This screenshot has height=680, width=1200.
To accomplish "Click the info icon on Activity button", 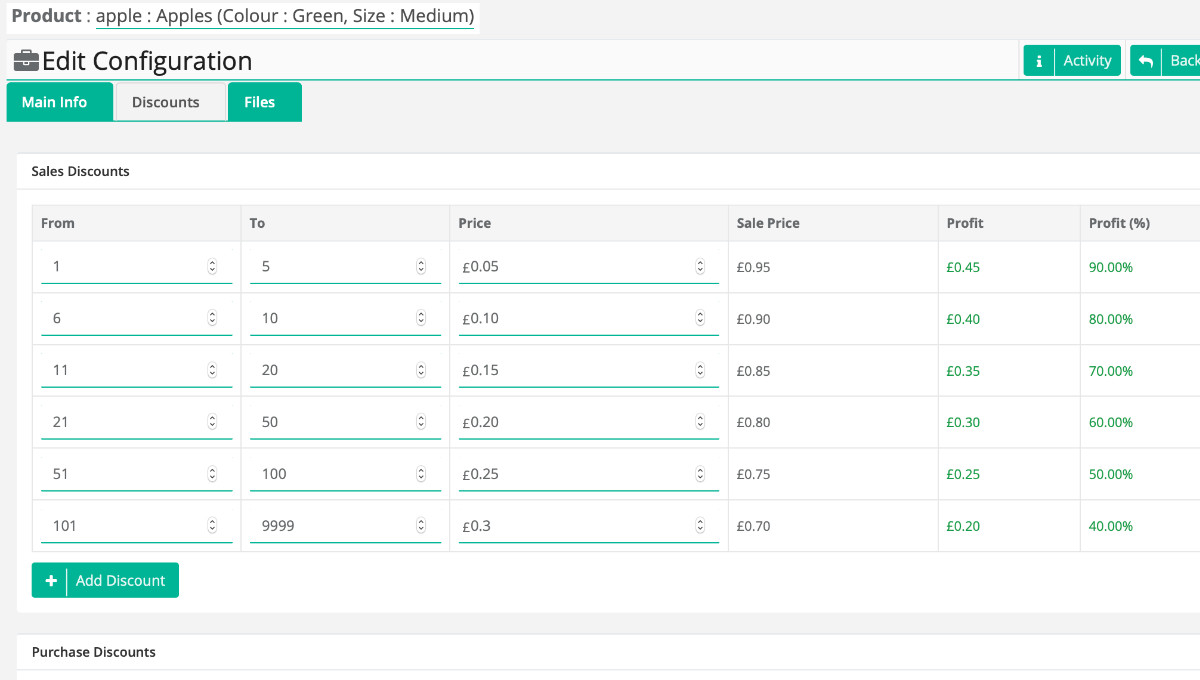I will pyautogui.click(x=1039, y=61).
